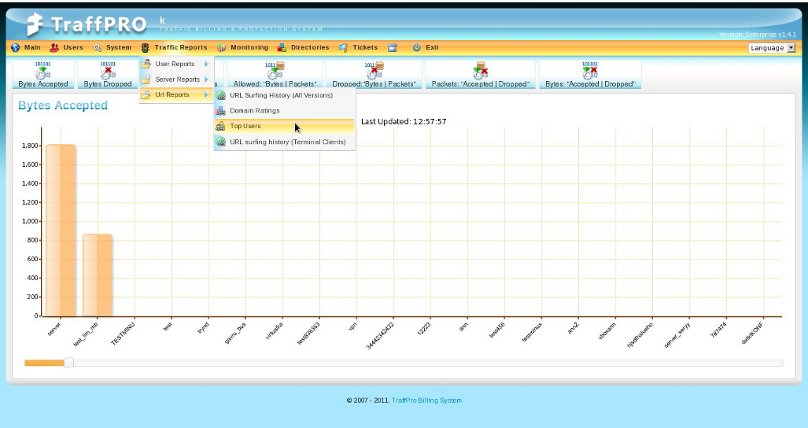The width and height of the screenshot is (808, 428).
Task: Open the Monitoring menu
Action: 241,47
